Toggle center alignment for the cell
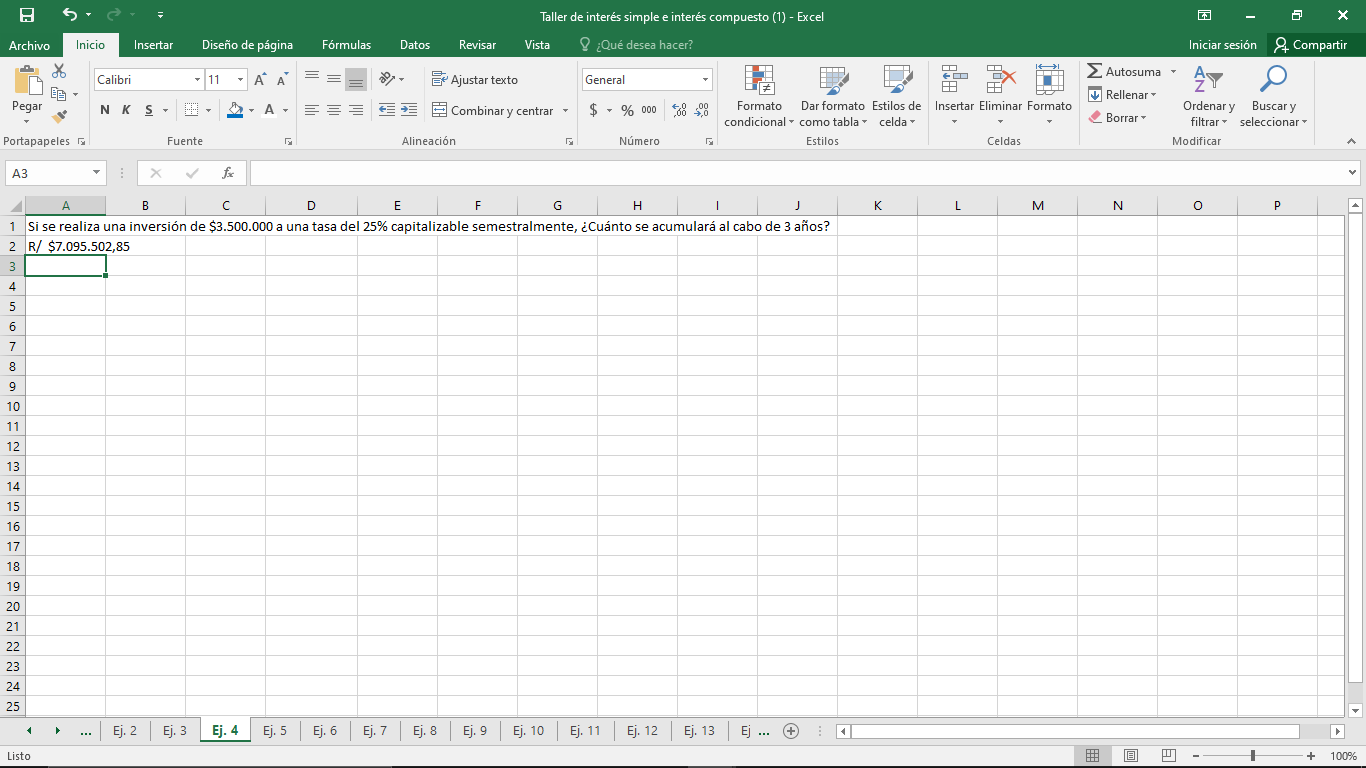Image resolution: width=1366 pixels, height=768 pixels. coord(333,110)
